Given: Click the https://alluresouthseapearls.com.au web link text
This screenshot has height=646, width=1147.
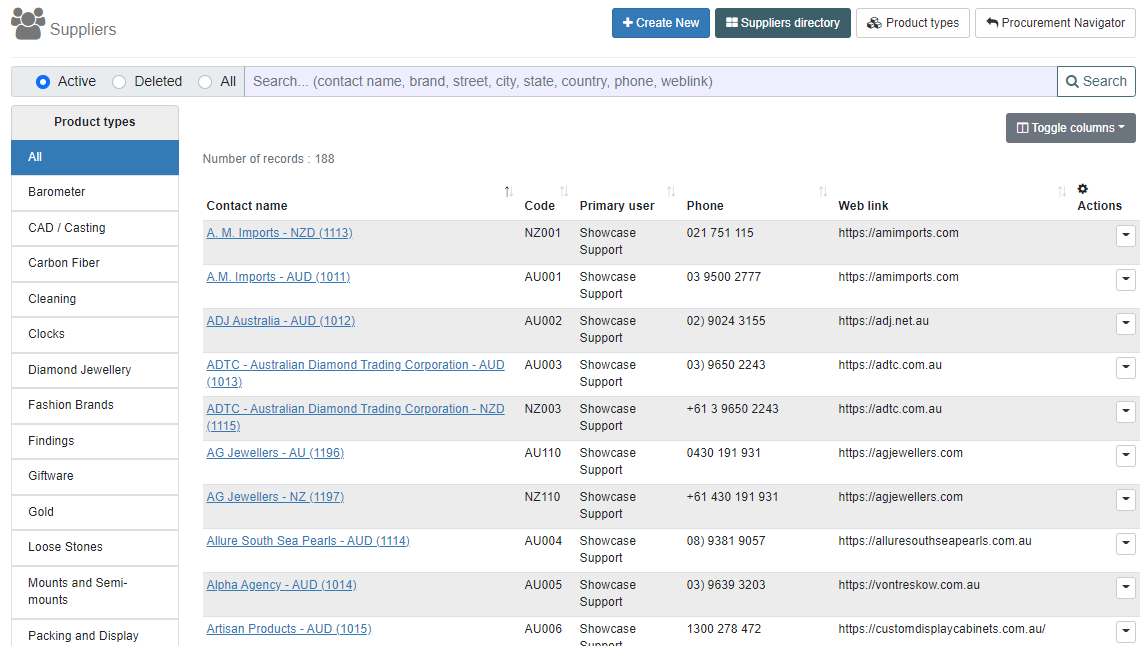Looking at the screenshot, I should 935,541.
